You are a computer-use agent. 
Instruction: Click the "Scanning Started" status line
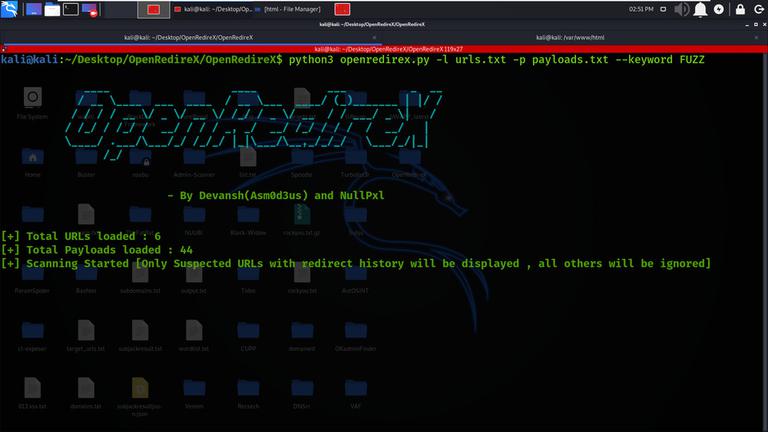pos(356,264)
